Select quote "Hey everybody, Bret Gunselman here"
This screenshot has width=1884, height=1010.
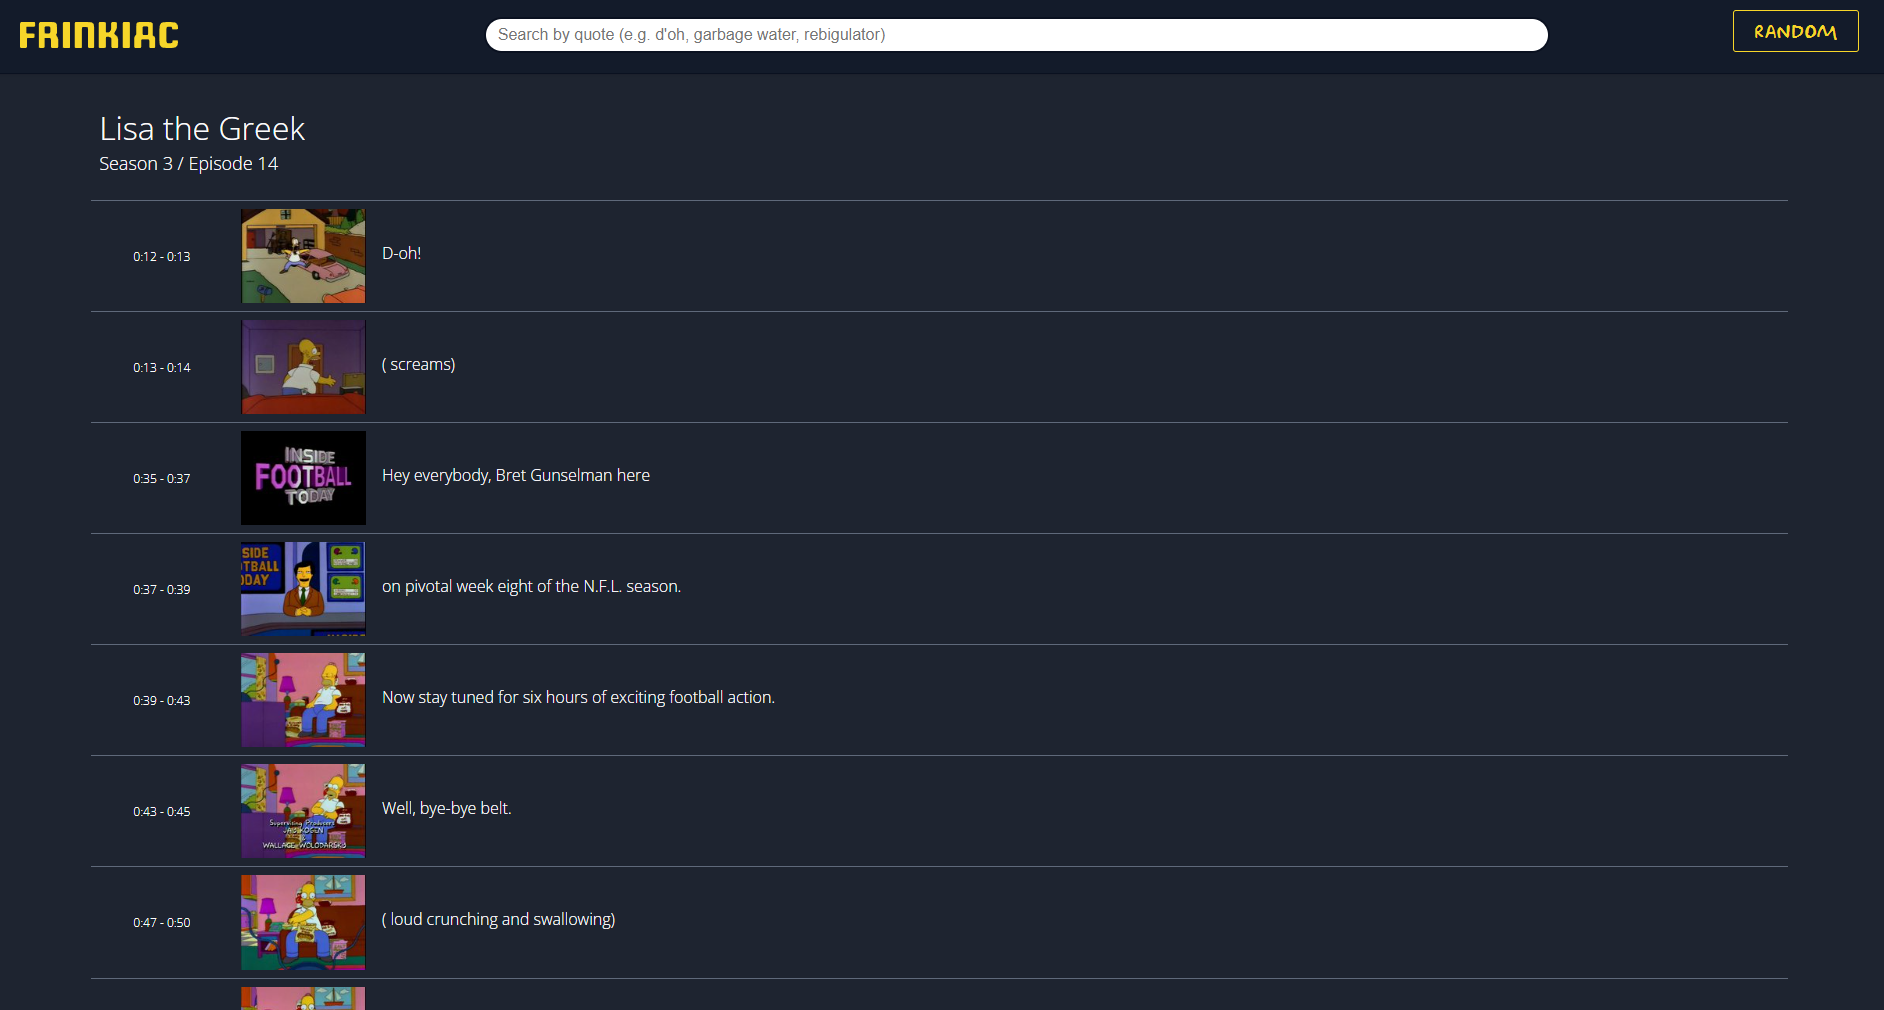pos(516,476)
